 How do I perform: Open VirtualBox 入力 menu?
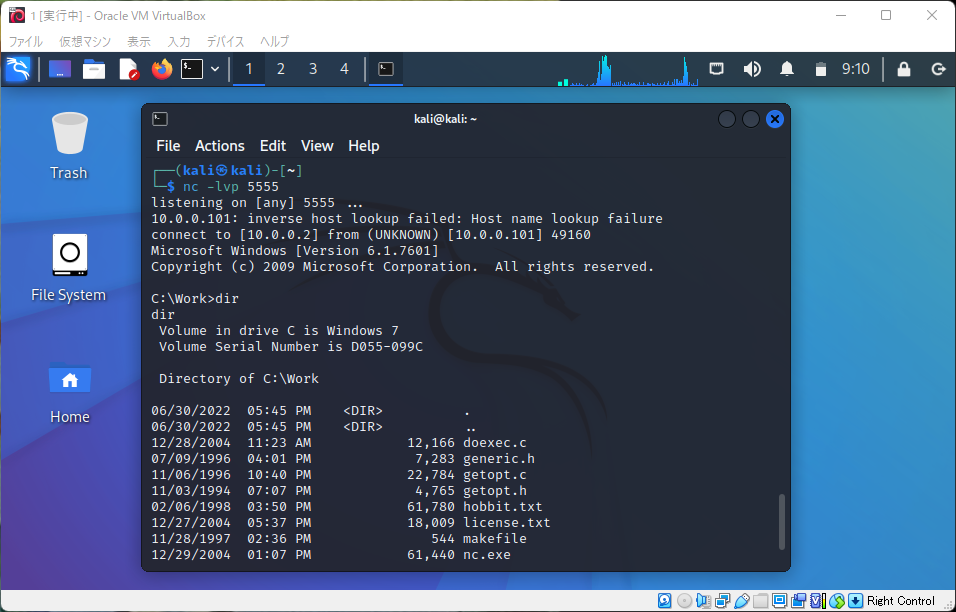point(179,41)
